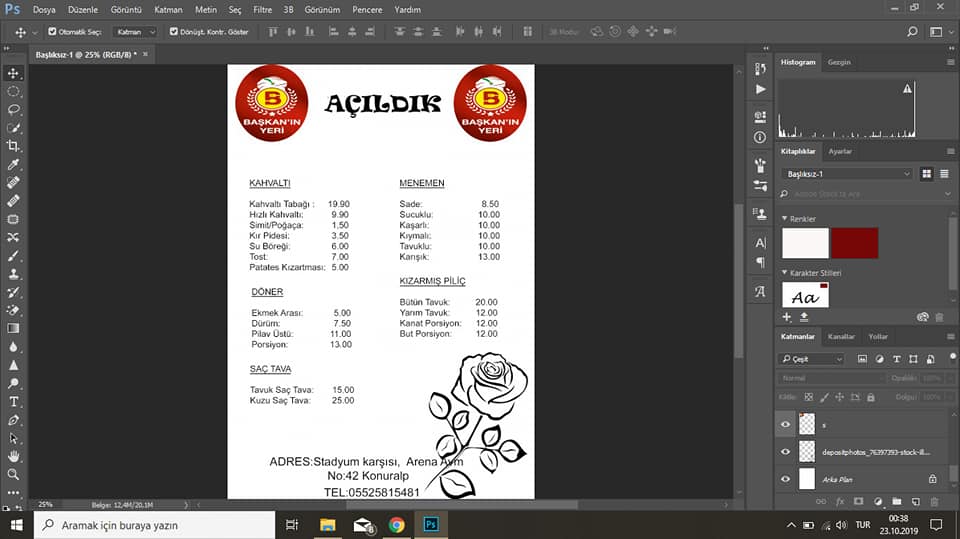Select the Gradient tool
The image size is (960, 539).
pyautogui.click(x=13, y=328)
